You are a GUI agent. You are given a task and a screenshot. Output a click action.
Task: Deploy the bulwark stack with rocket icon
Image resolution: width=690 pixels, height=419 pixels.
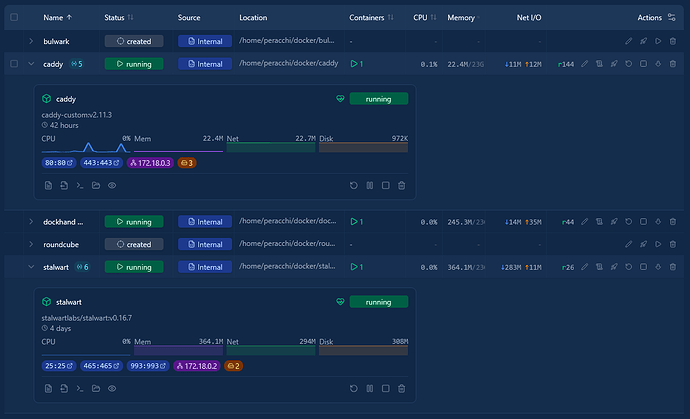tap(643, 41)
